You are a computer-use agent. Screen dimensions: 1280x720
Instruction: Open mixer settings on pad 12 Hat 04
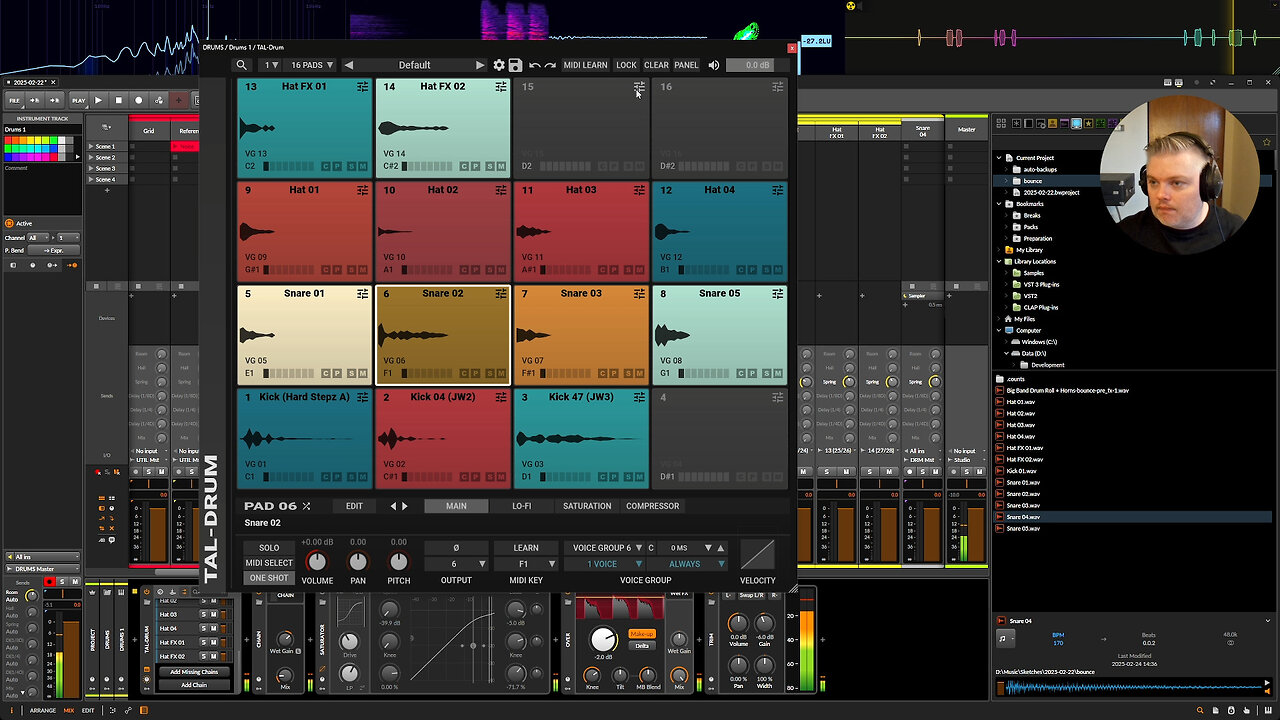tap(777, 190)
